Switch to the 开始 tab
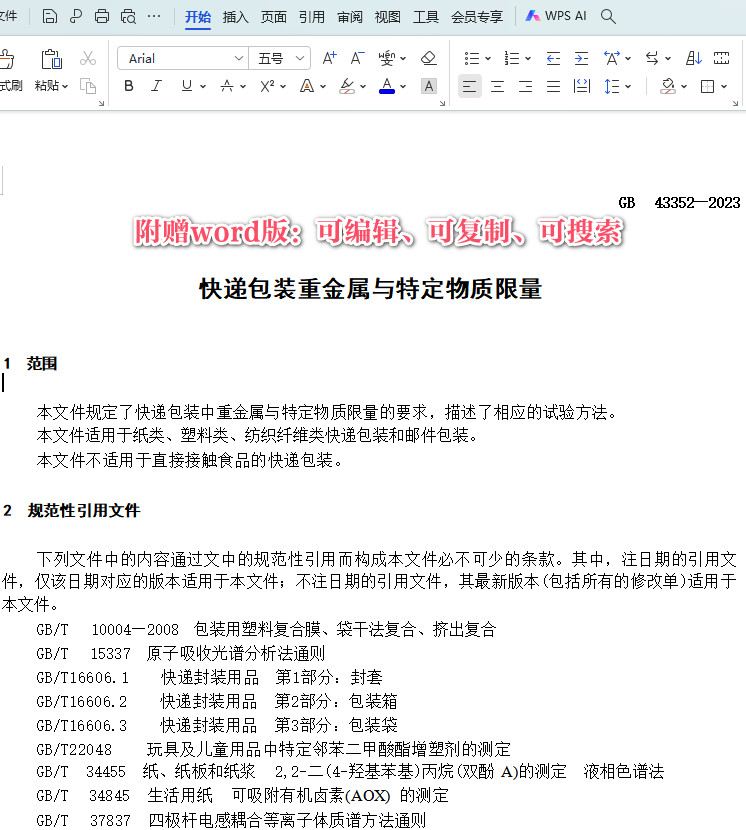This screenshot has height=830, width=746. [198, 17]
